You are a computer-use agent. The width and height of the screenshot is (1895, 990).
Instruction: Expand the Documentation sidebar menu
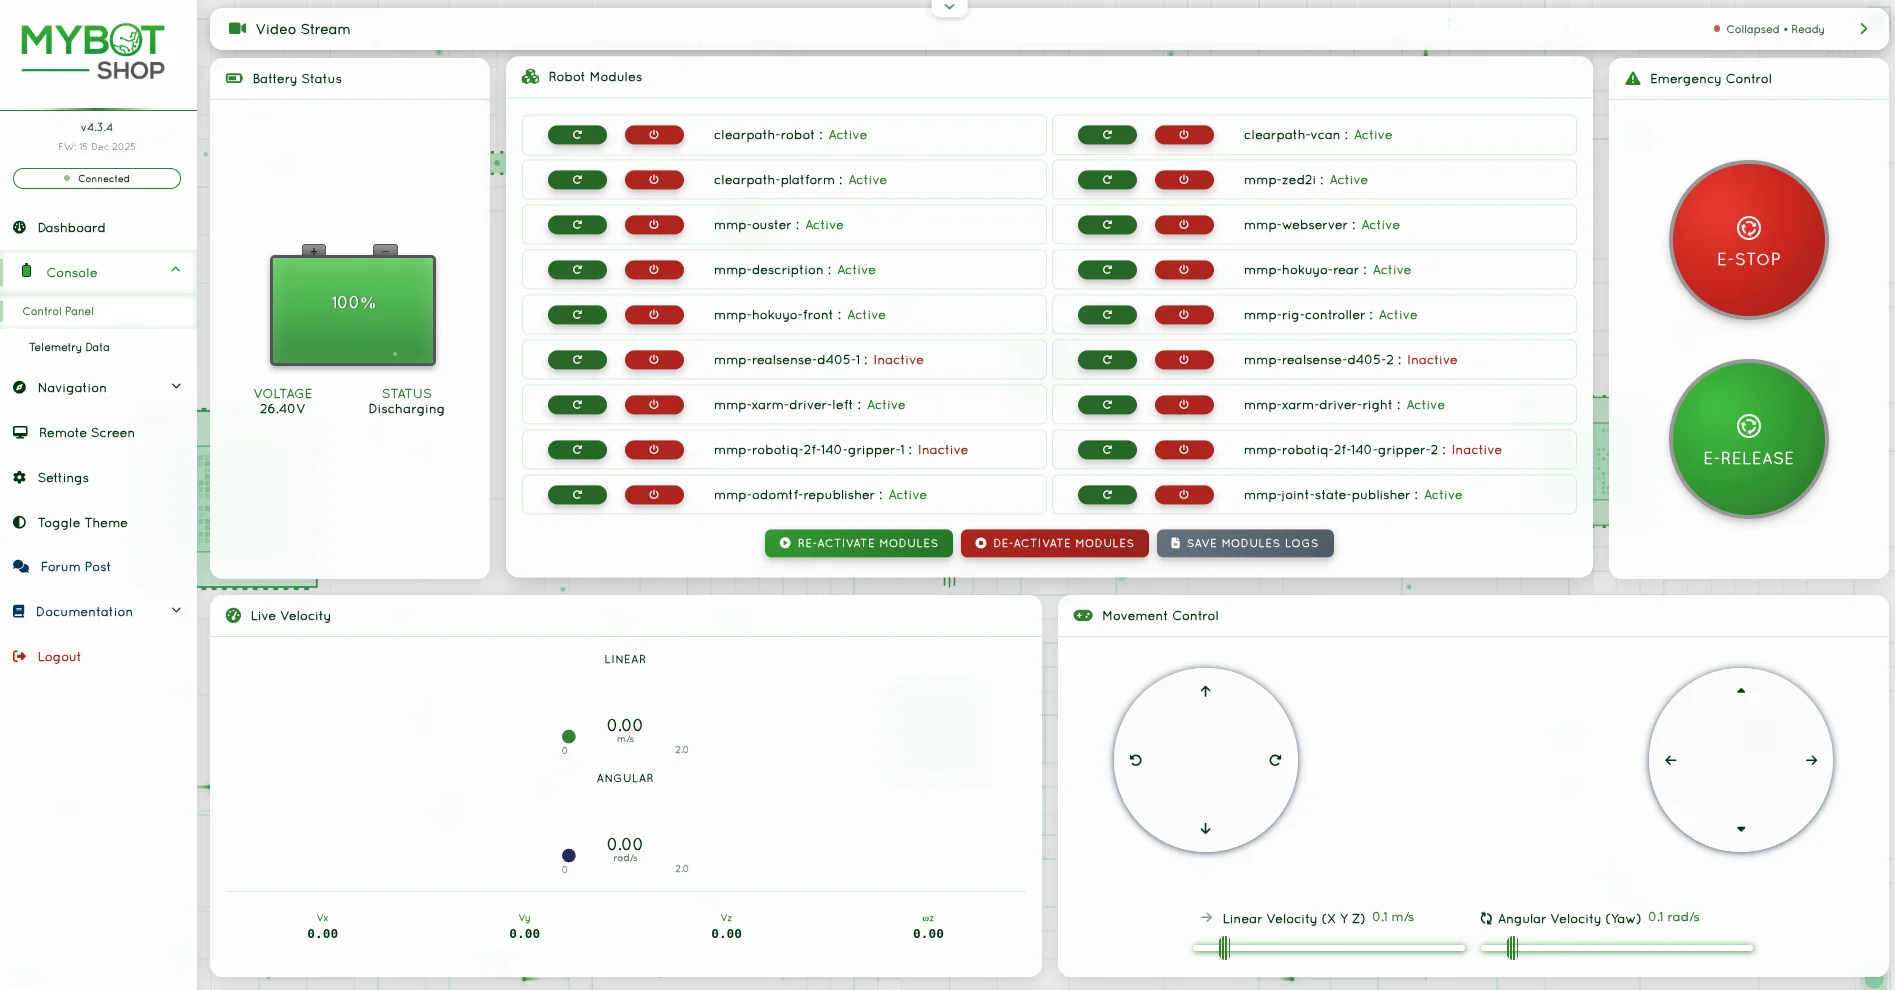[x=176, y=611]
